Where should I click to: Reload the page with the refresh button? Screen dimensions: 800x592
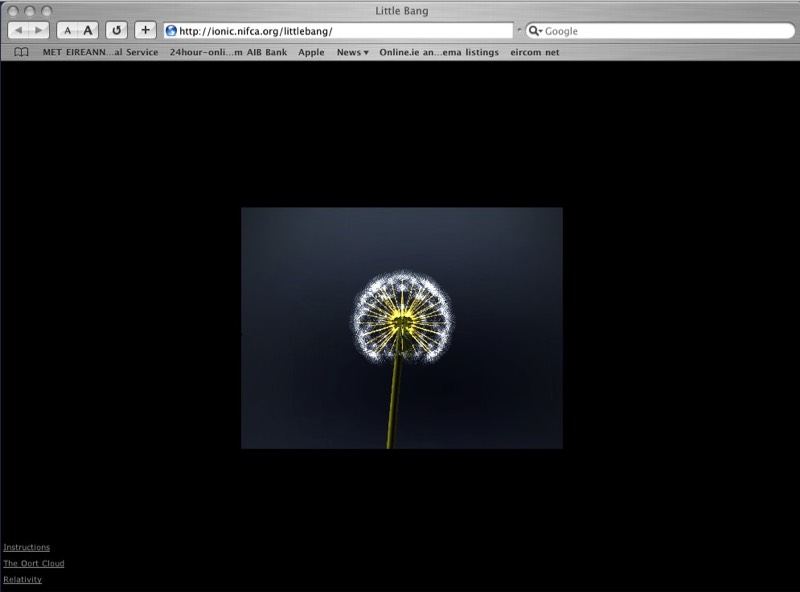(117, 31)
